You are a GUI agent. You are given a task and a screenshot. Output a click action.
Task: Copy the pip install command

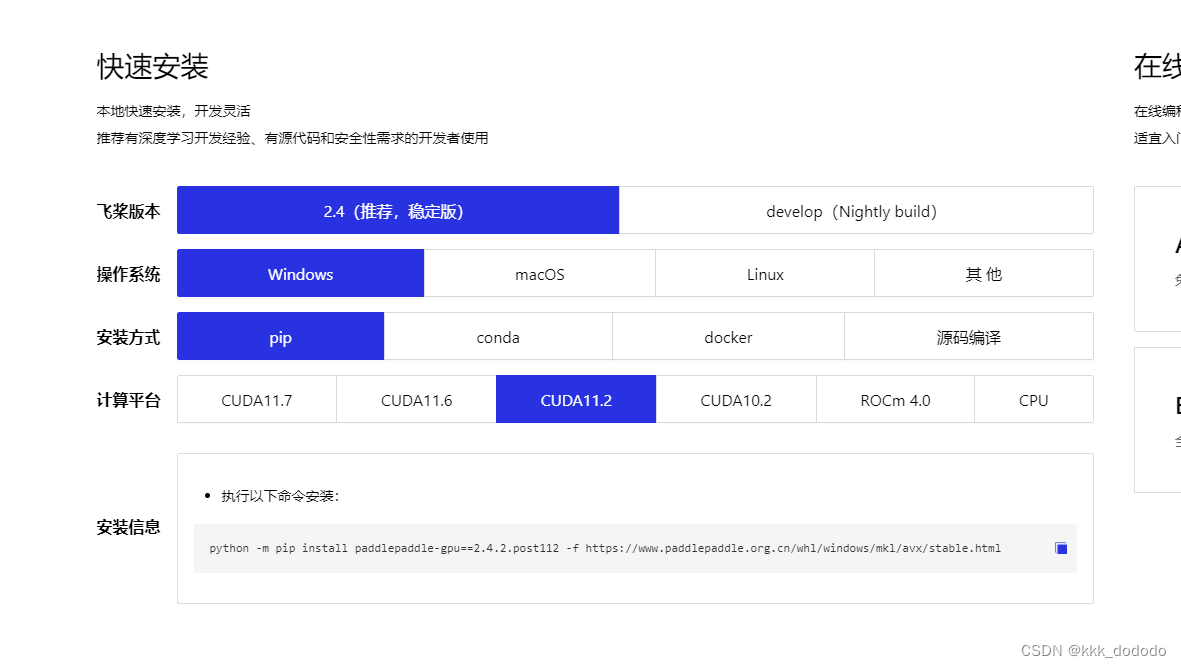pos(1060,548)
